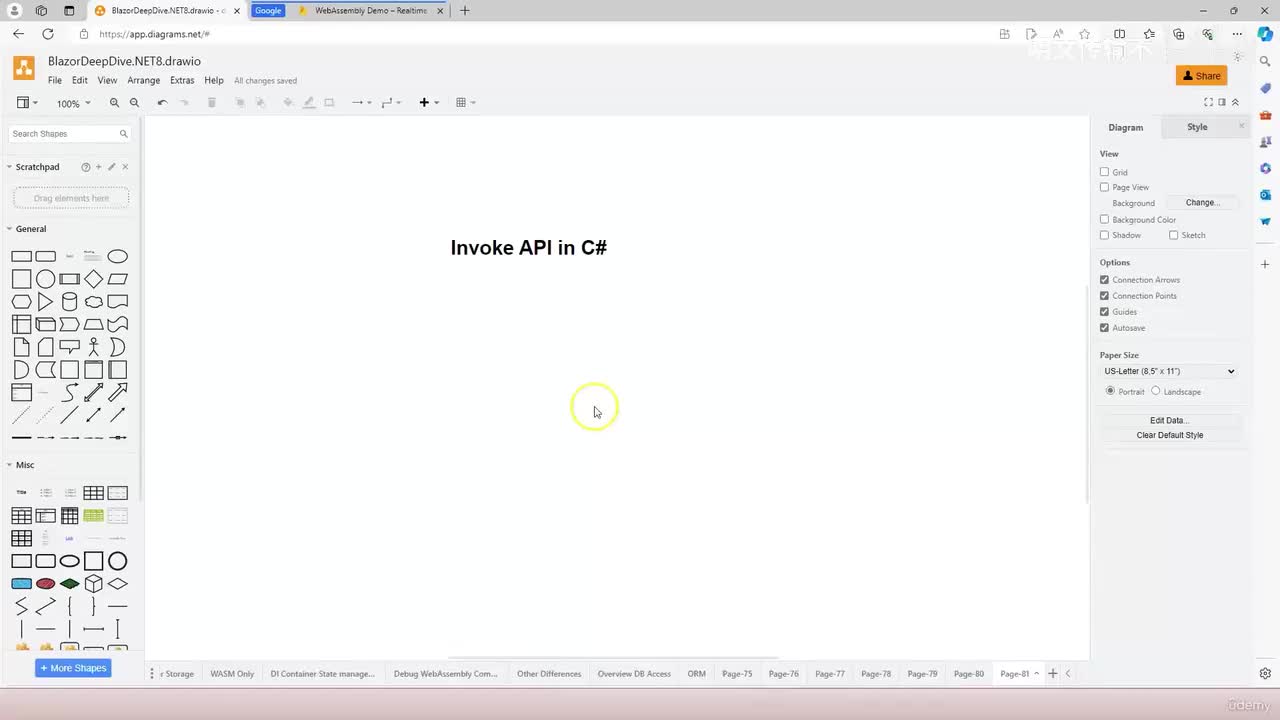The width and height of the screenshot is (1280, 720).
Task: Select the diamond shape in General
Action: [x=93, y=279]
